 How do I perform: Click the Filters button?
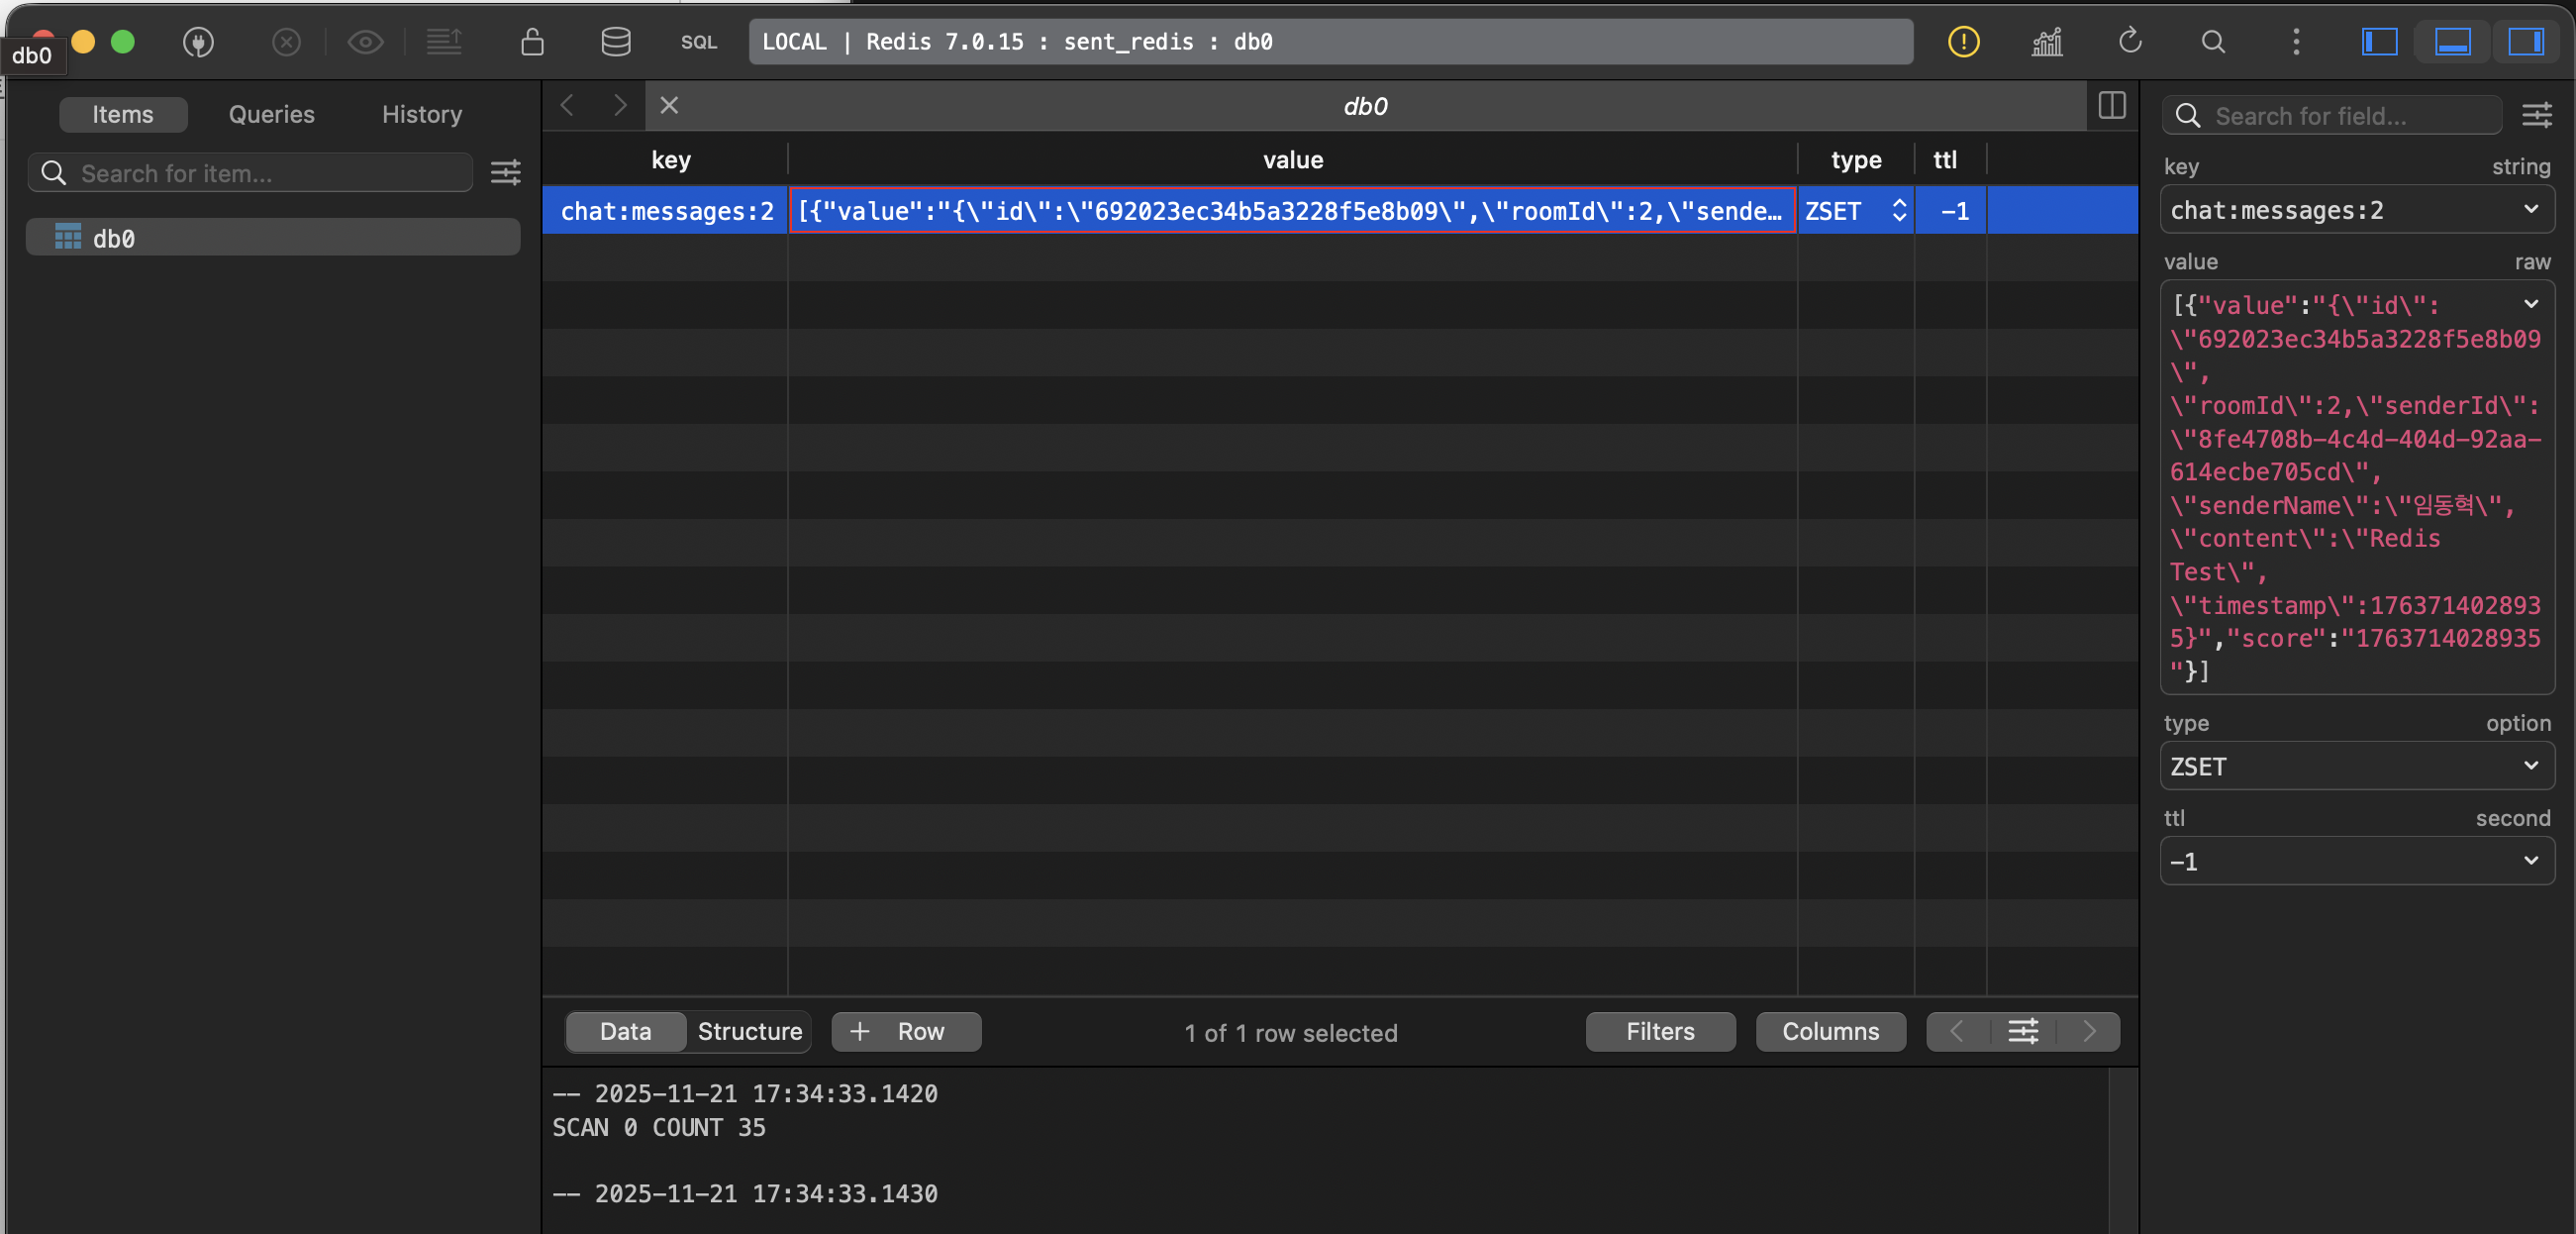1659,1031
